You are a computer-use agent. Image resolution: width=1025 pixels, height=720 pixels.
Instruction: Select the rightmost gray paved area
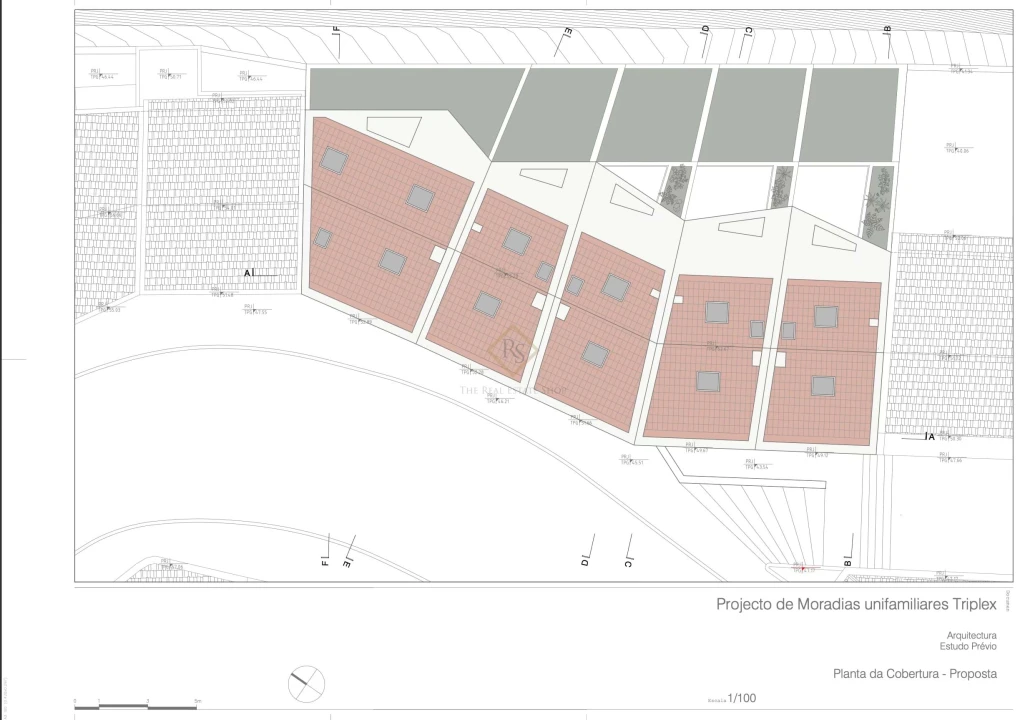tap(849, 115)
